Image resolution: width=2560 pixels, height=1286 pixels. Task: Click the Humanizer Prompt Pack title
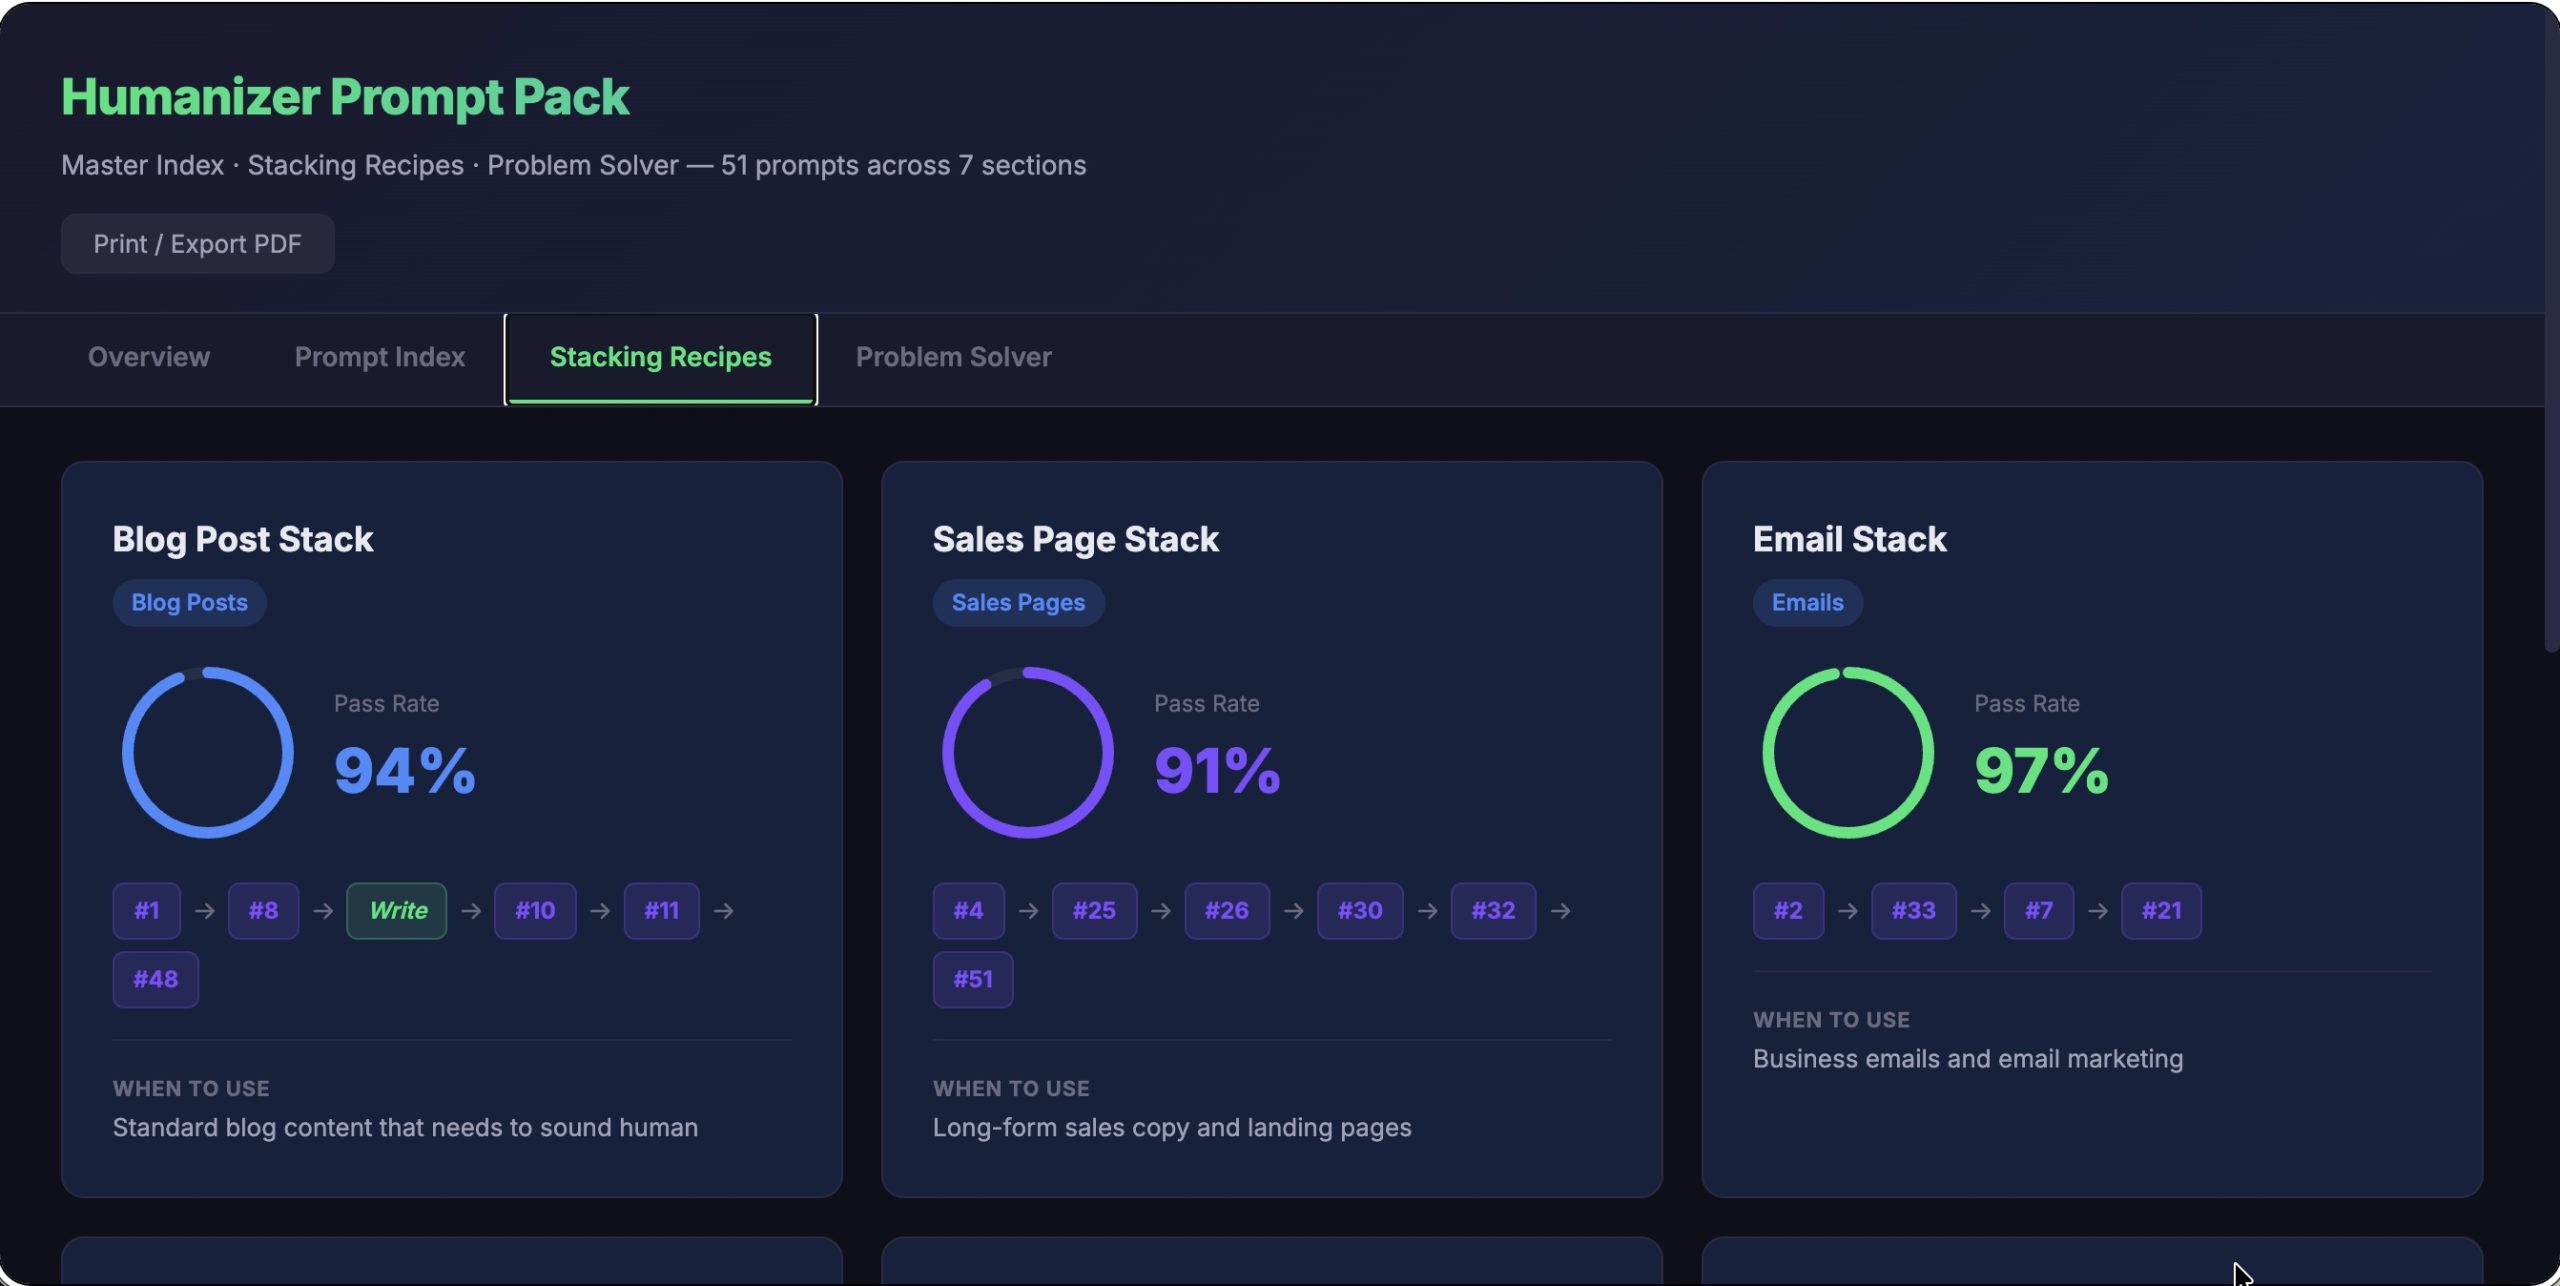345,97
